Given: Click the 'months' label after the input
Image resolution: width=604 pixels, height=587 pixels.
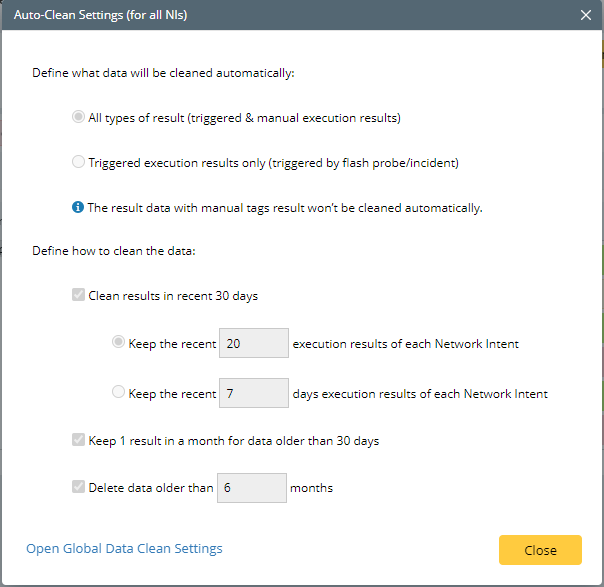Looking at the screenshot, I should 311,488.
